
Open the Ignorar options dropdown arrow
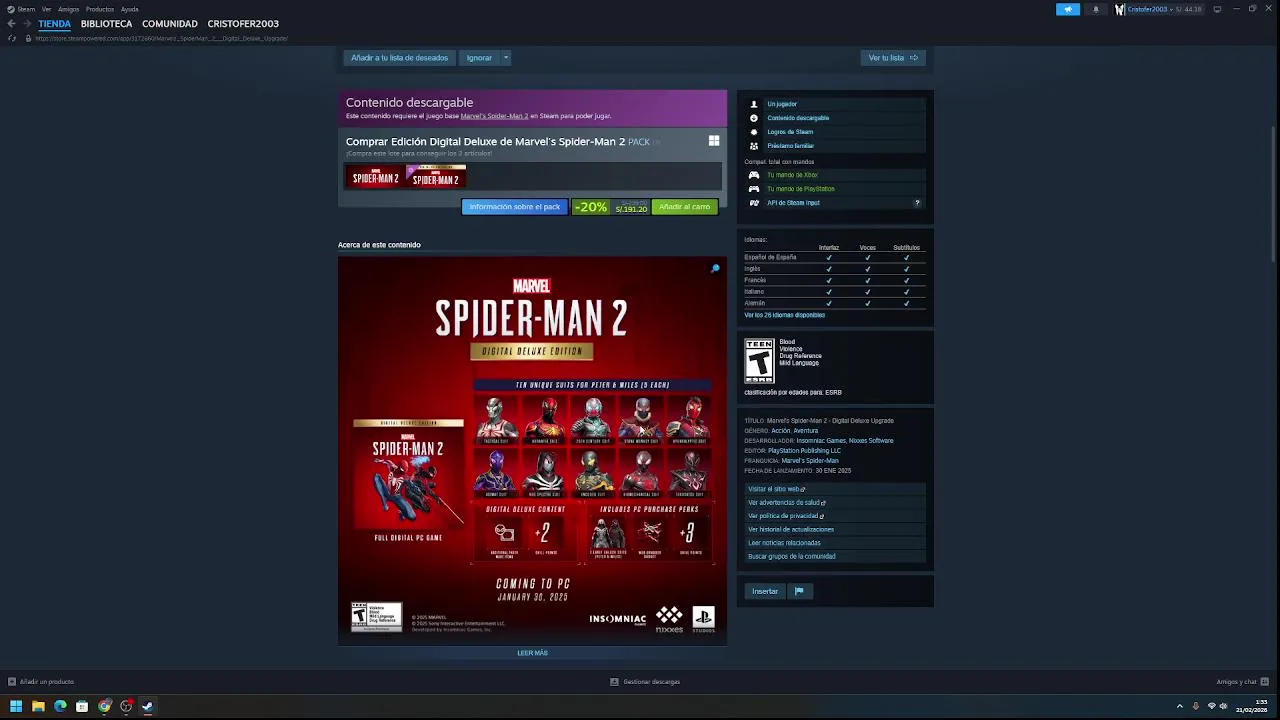click(x=506, y=58)
